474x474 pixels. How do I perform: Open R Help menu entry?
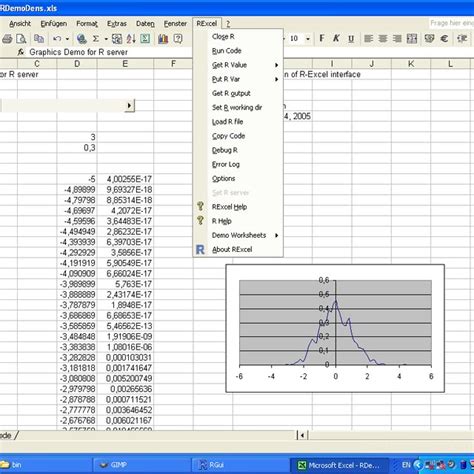click(x=238, y=221)
